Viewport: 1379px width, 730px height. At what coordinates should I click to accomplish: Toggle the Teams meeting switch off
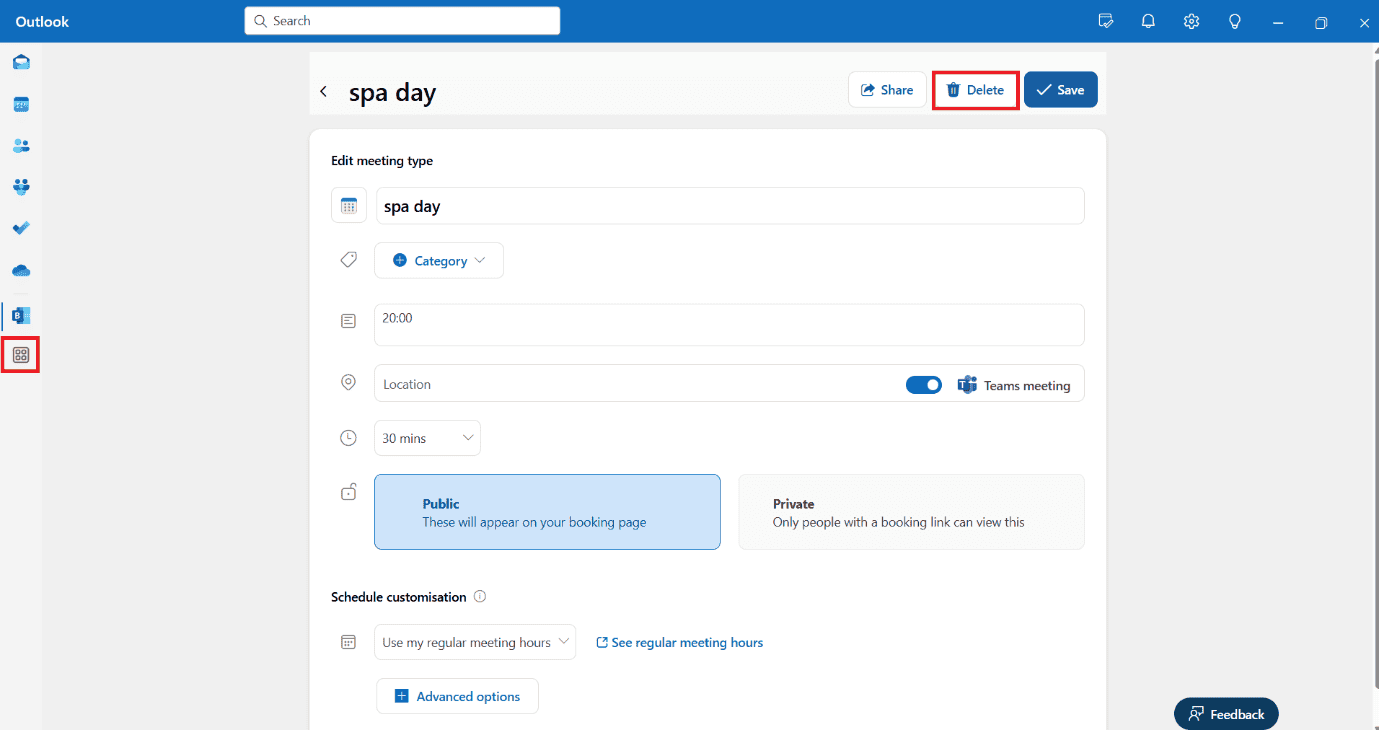(923, 384)
